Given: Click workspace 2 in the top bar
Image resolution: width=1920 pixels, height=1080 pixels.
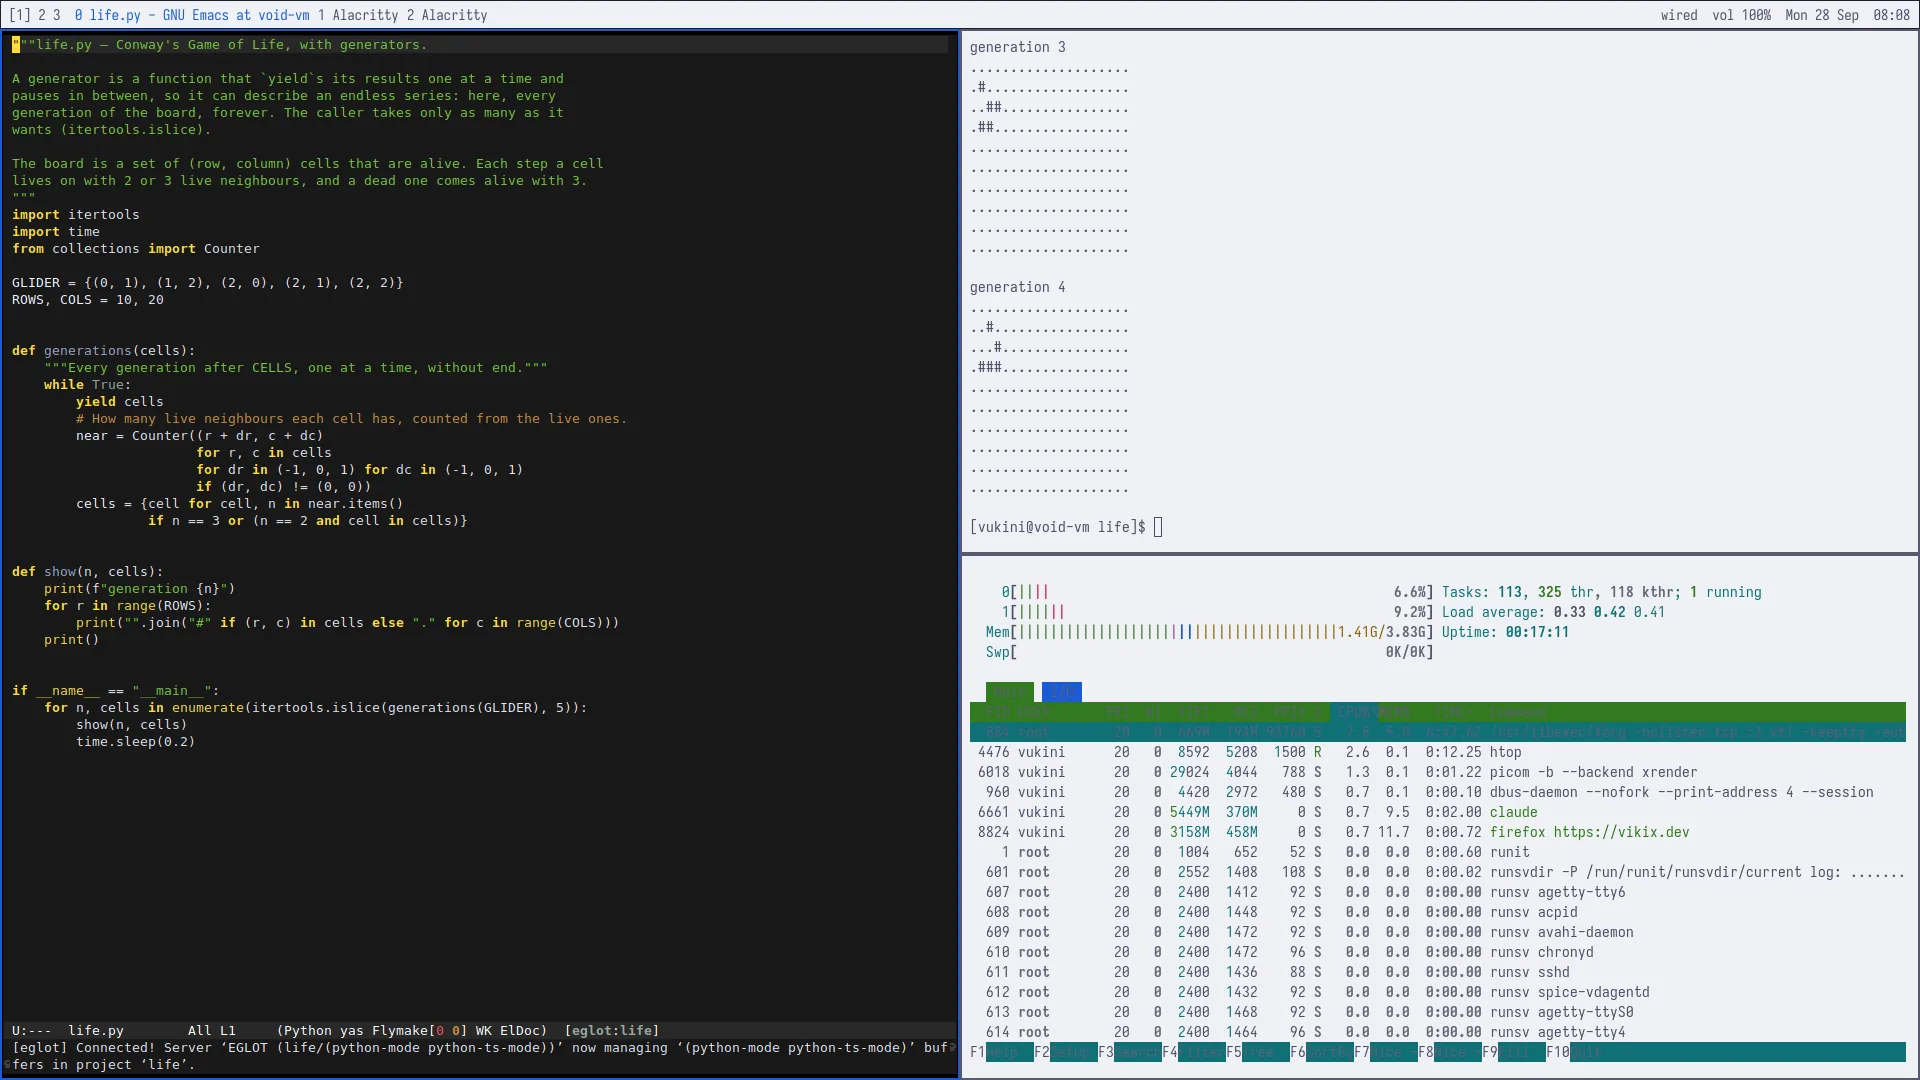Looking at the screenshot, I should tap(43, 15).
